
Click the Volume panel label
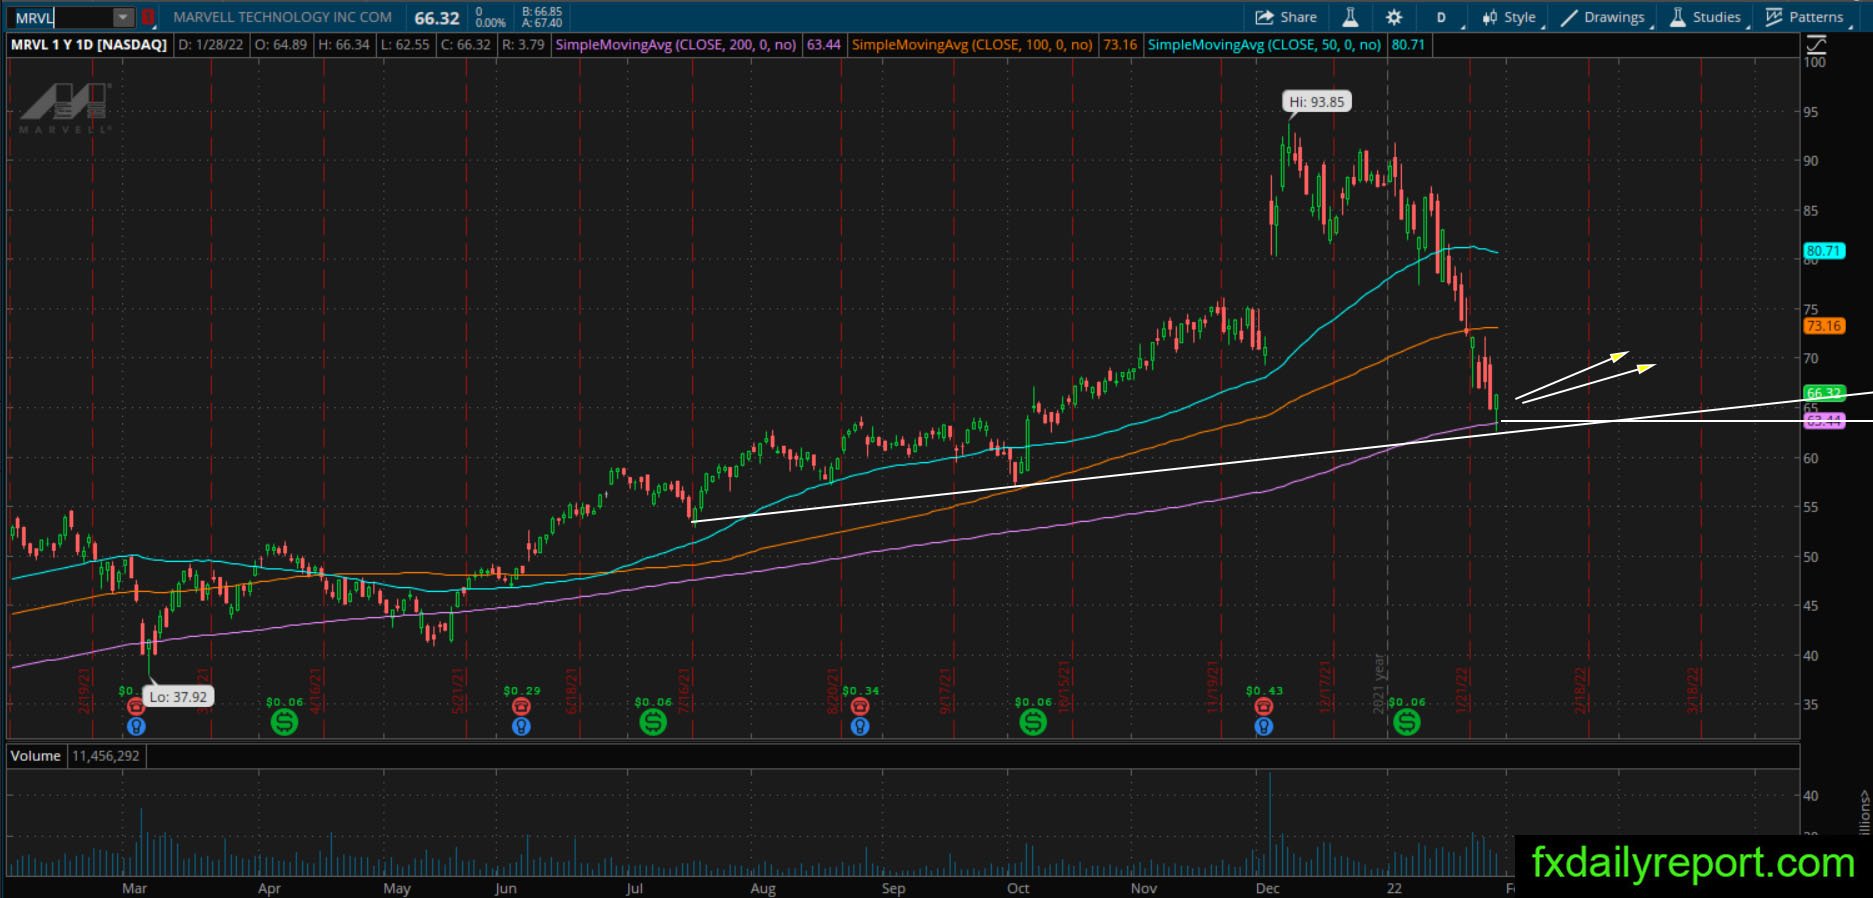[35, 756]
